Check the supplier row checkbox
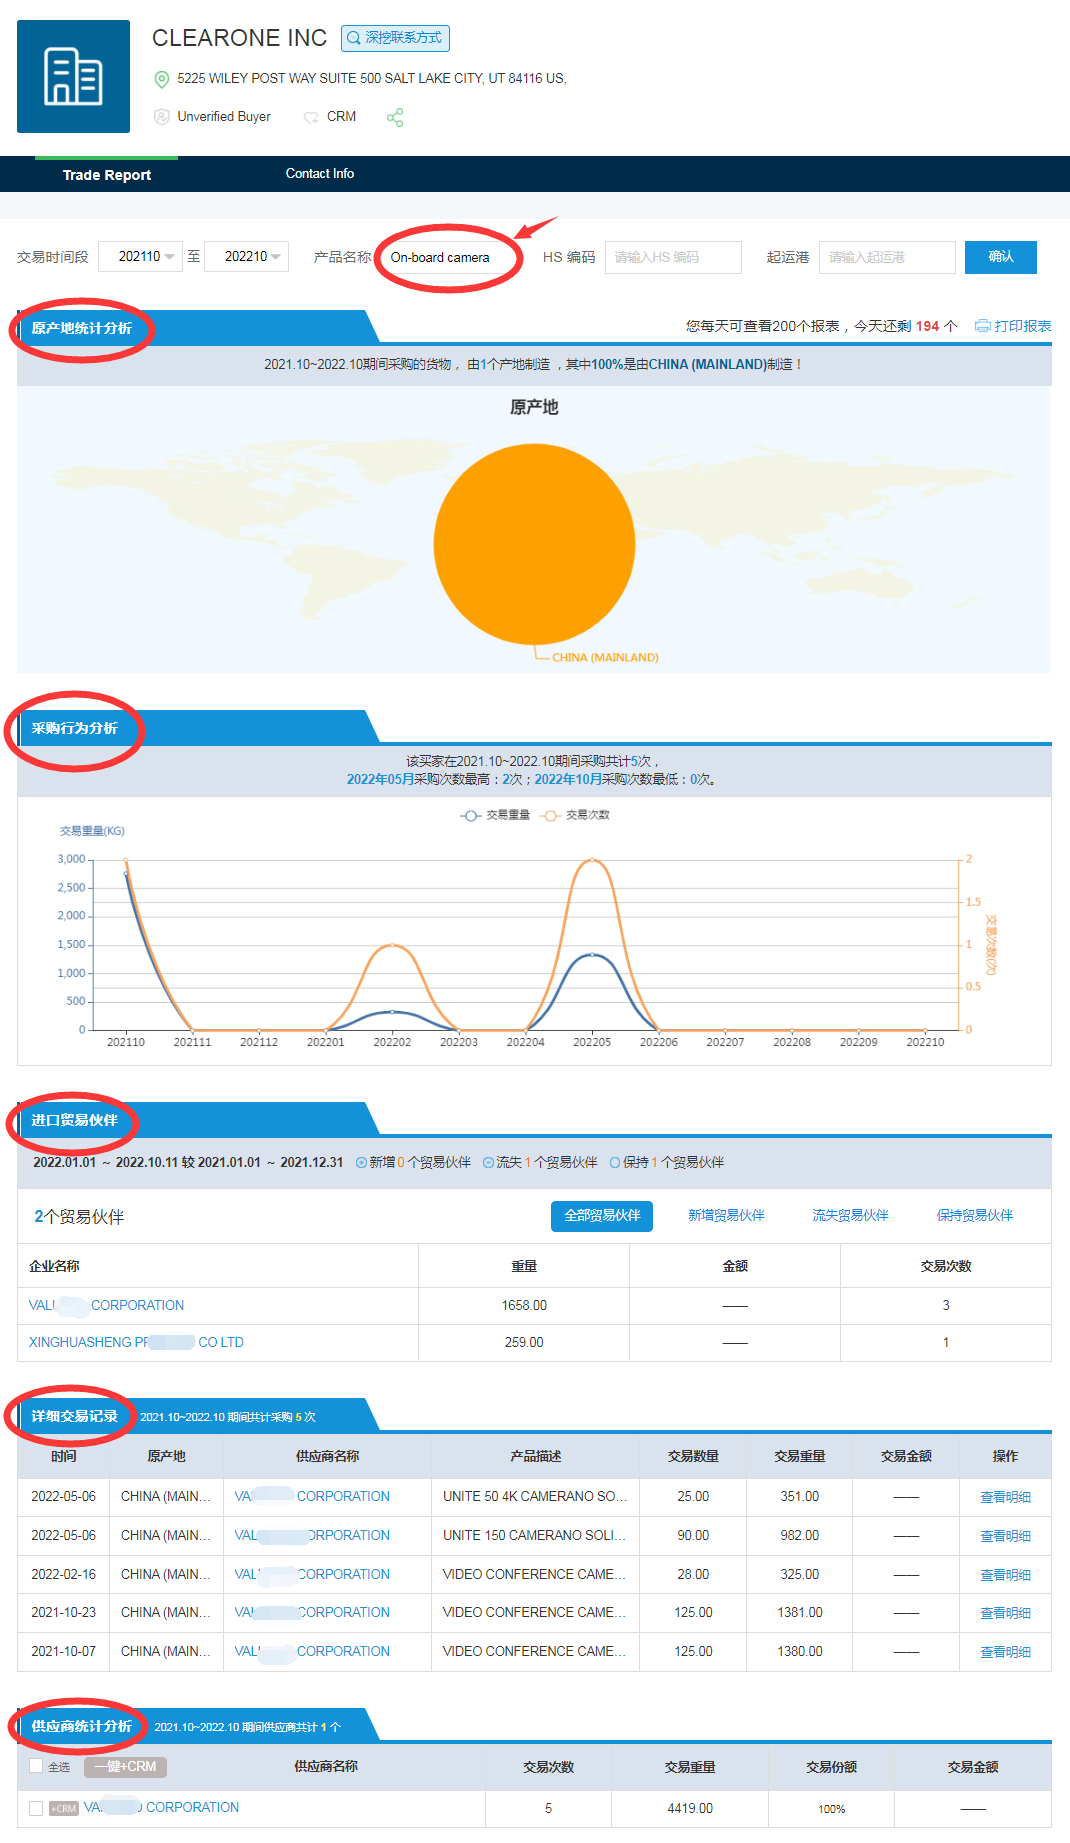The width and height of the screenshot is (1070, 1843). coord(36,1808)
